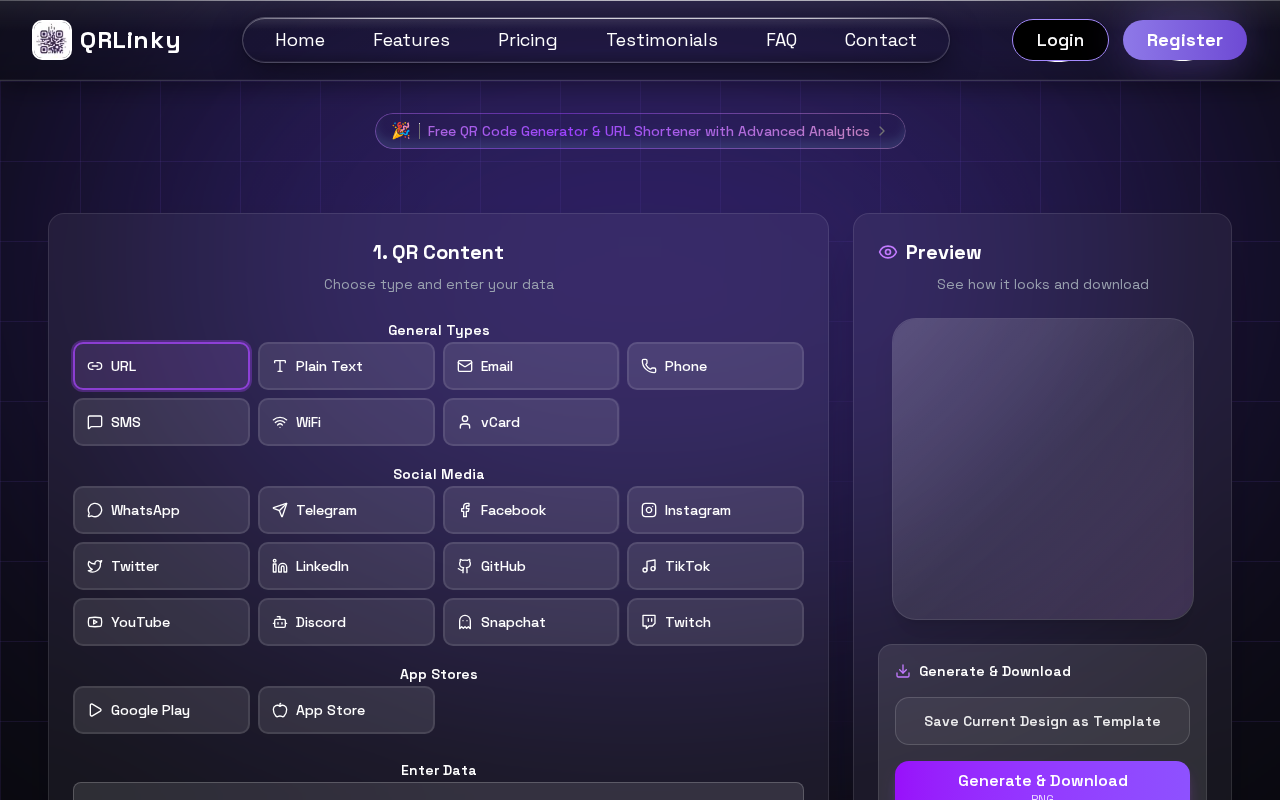Click the Login button
This screenshot has width=1280, height=800.
tap(1060, 40)
